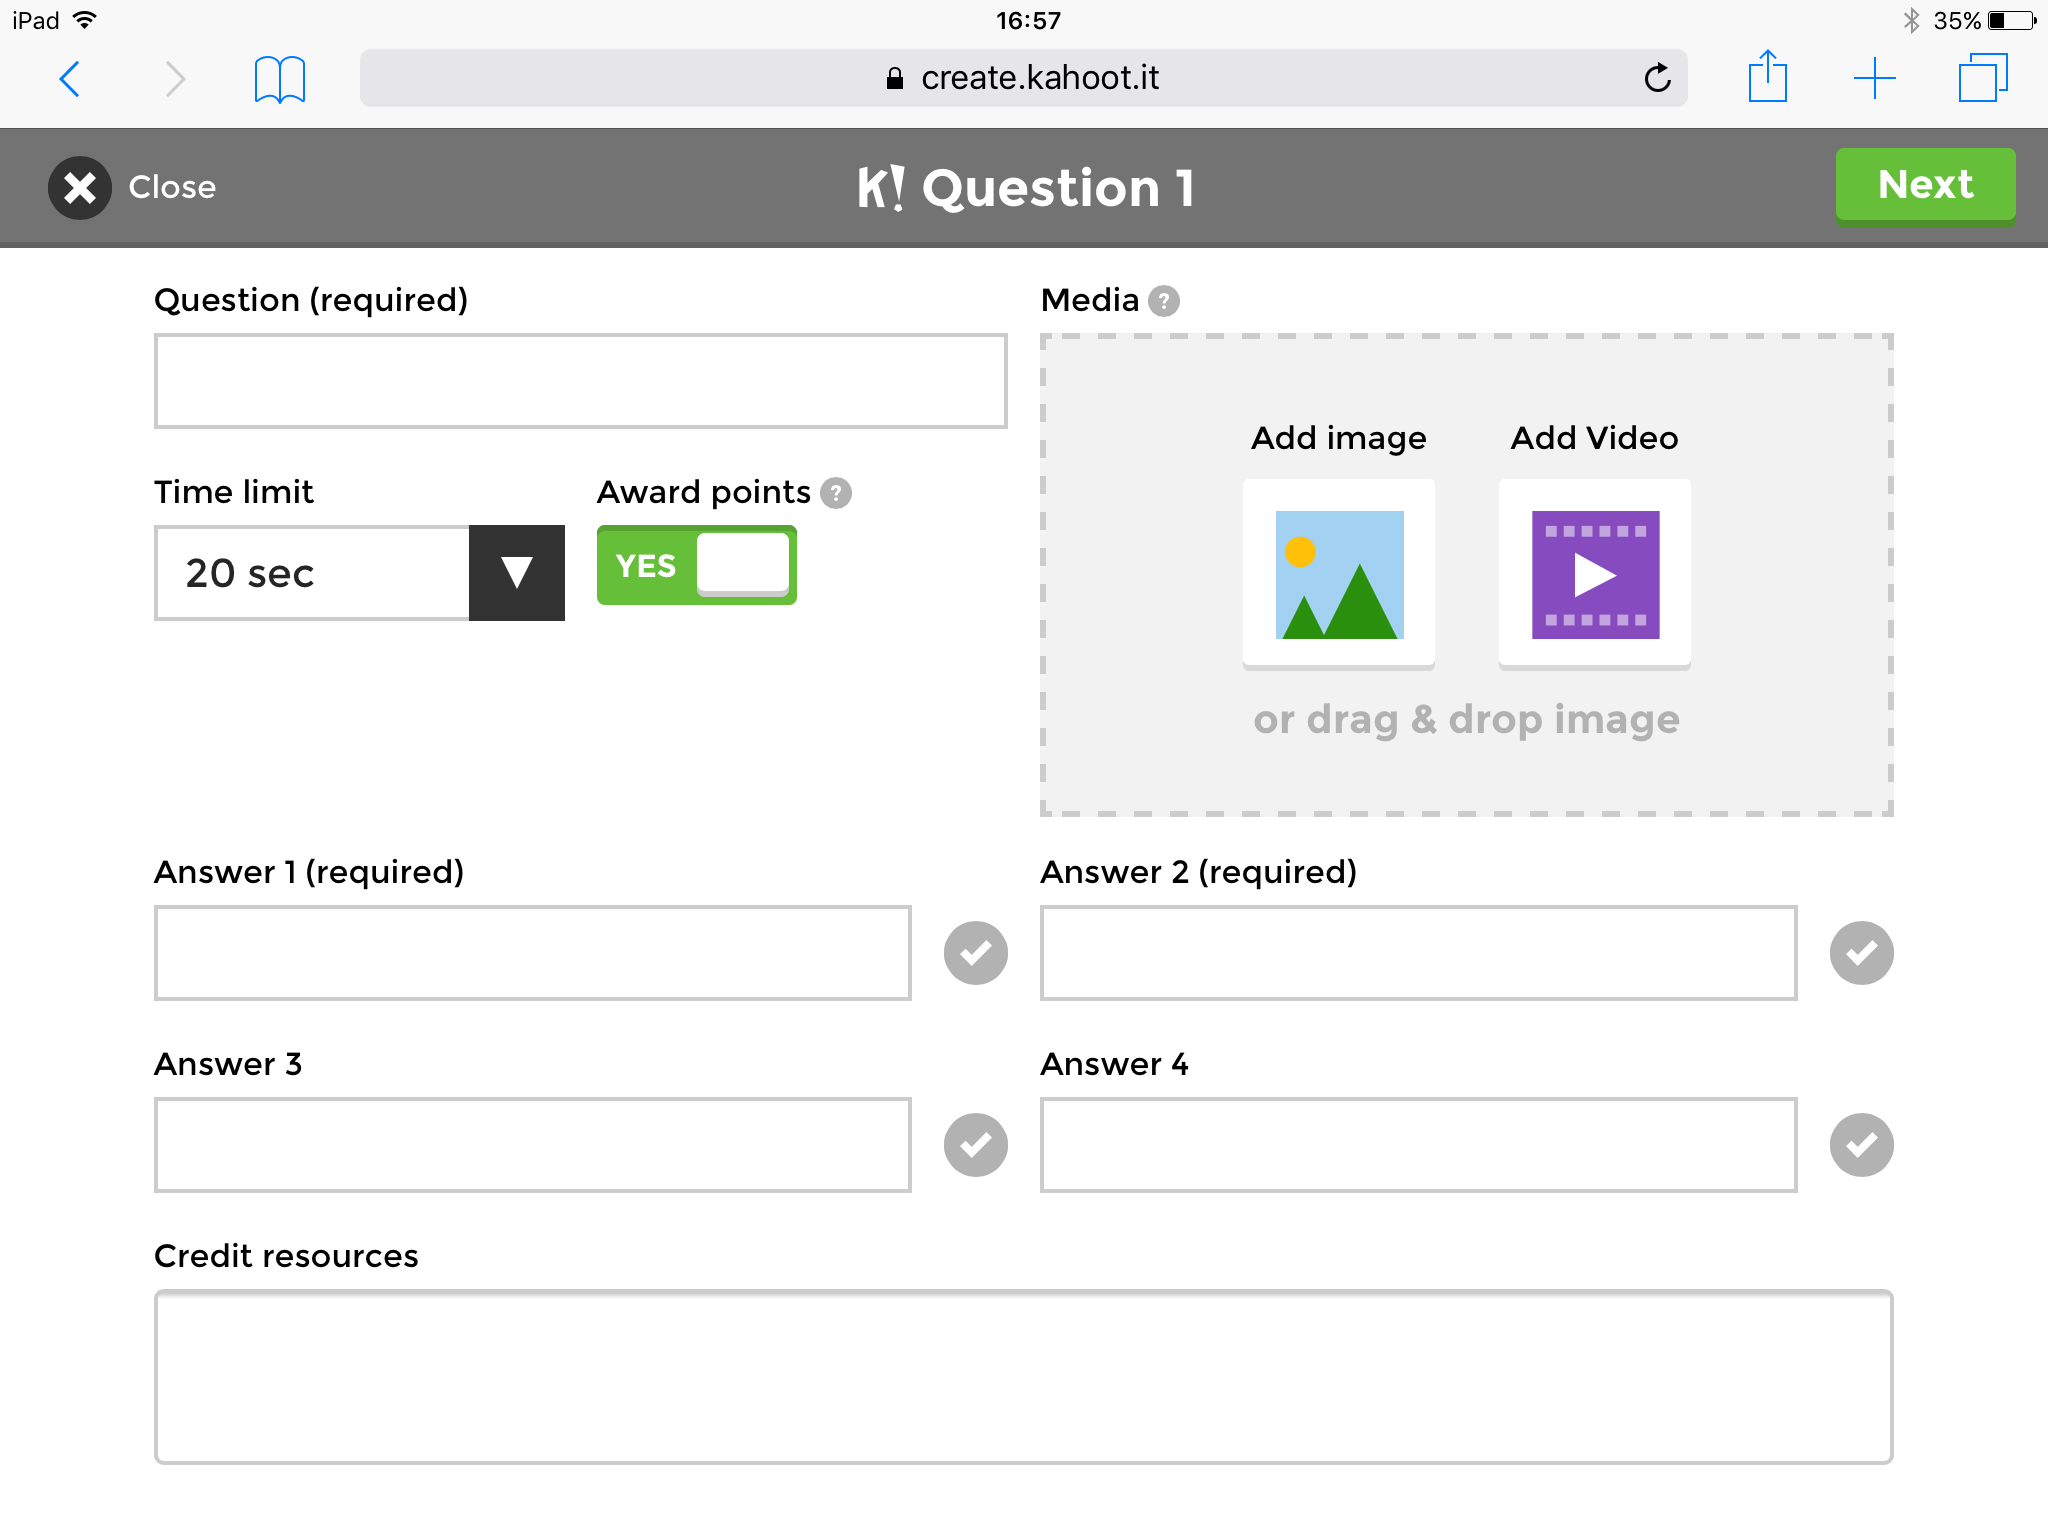Open a new Safari tab
Viewport: 2048px width, 1536px height.
click(x=1875, y=77)
